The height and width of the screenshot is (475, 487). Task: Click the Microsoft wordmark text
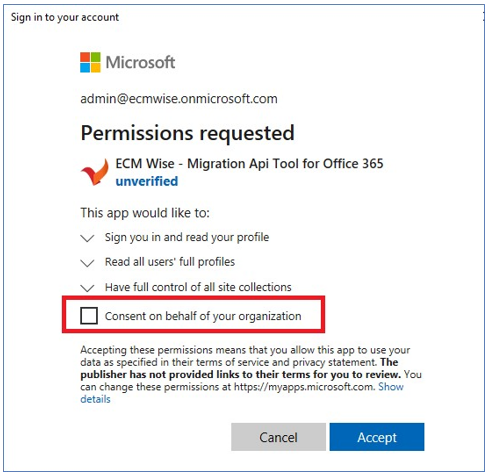(140, 62)
